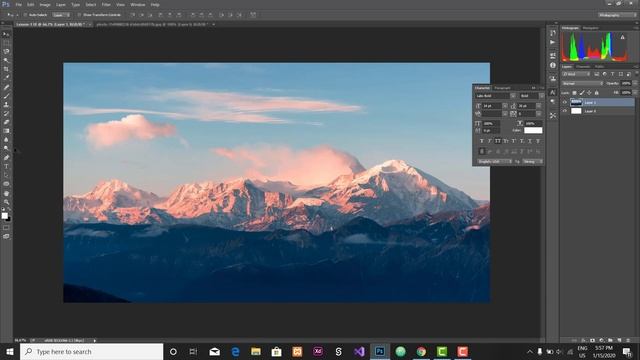Image resolution: width=640 pixels, height=360 pixels.
Task: Select the Brush tool
Action: (6, 96)
